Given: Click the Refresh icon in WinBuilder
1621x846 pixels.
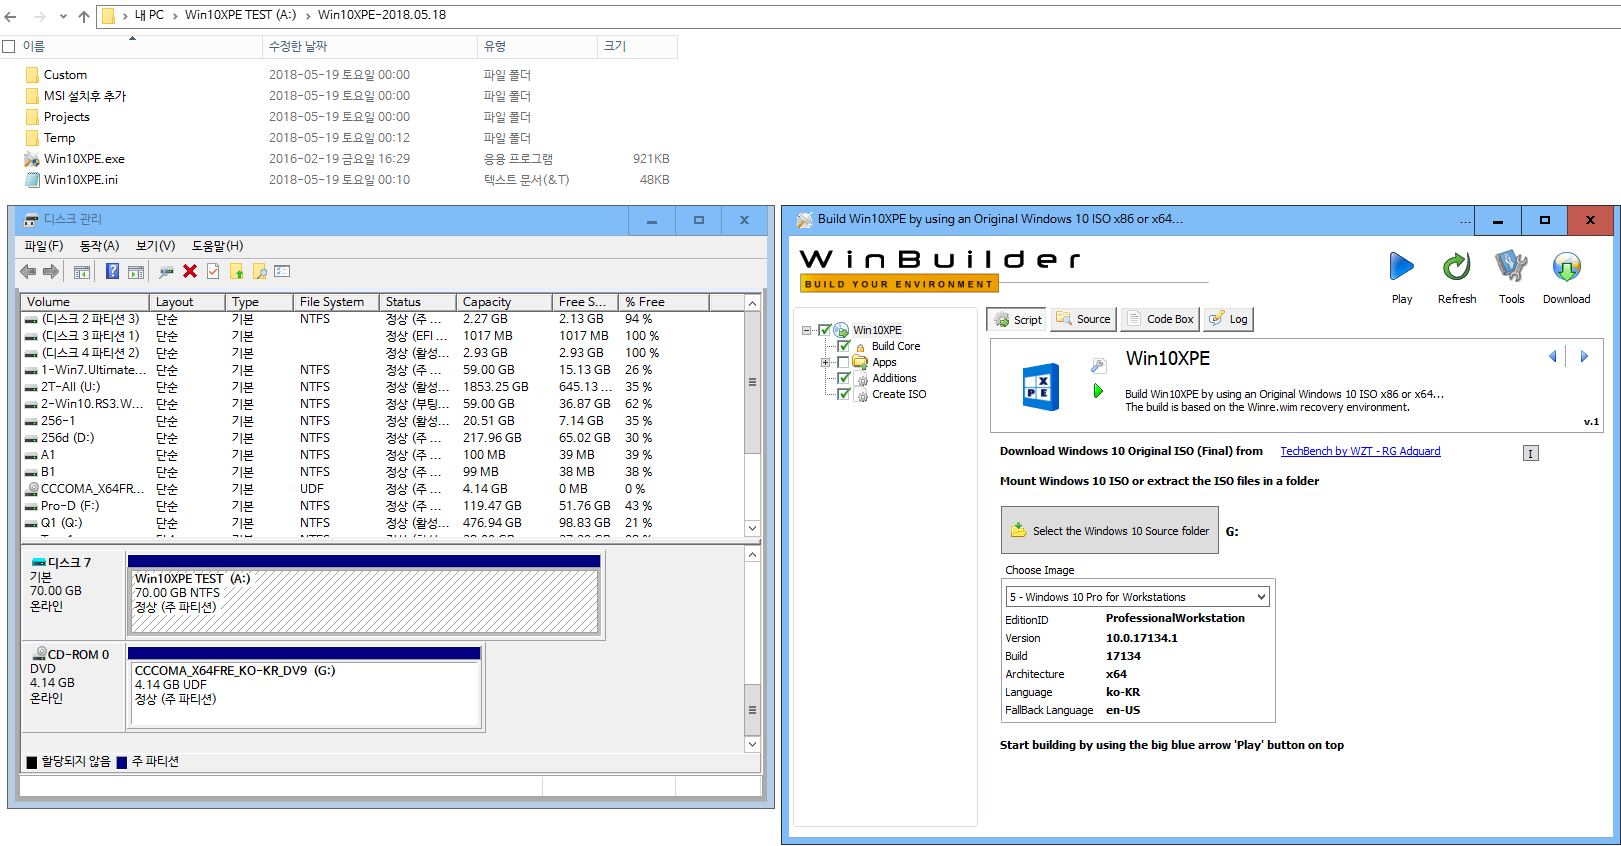Looking at the screenshot, I should tap(1456, 267).
